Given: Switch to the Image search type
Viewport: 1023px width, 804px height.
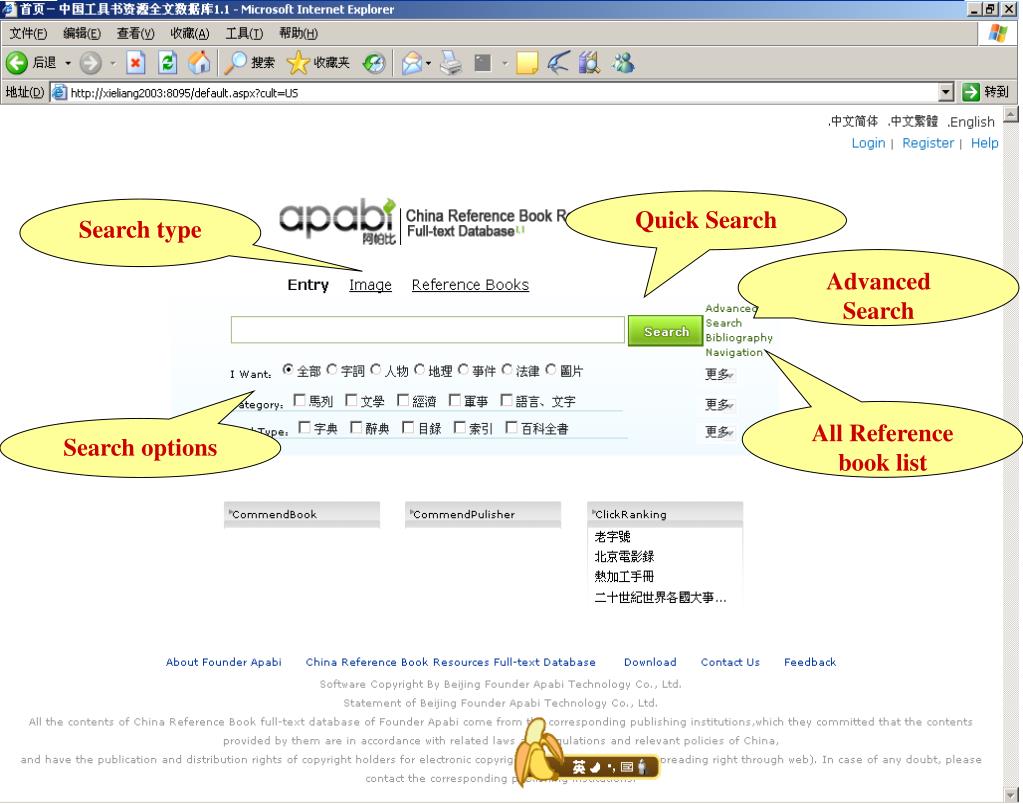Looking at the screenshot, I should [x=371, y=285].
